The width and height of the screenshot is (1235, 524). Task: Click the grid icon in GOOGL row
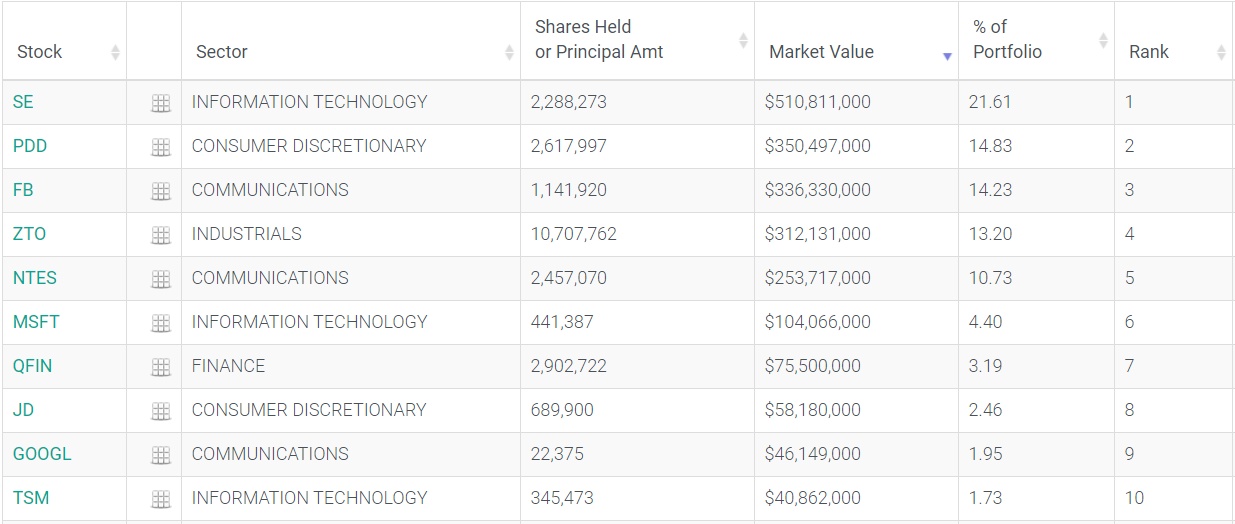pyautogui.click(x=160, y=455)
